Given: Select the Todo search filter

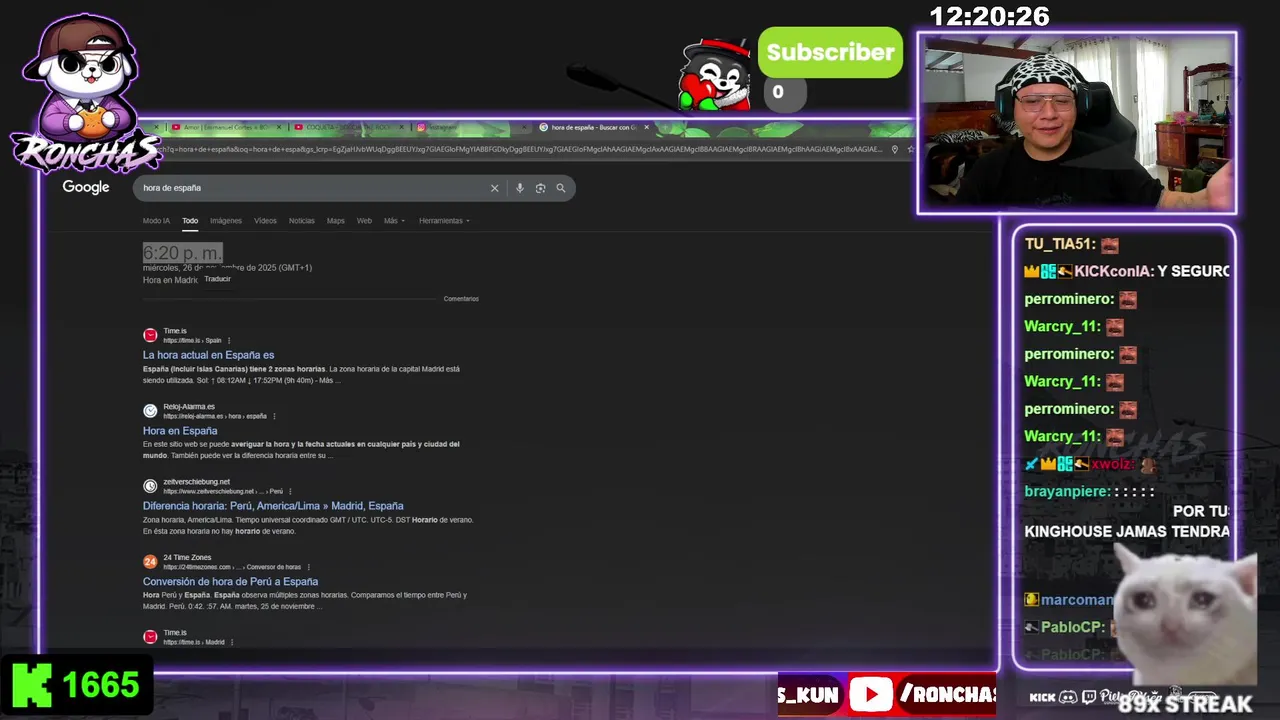Looking at the screenshot, I should pos(190,221).
